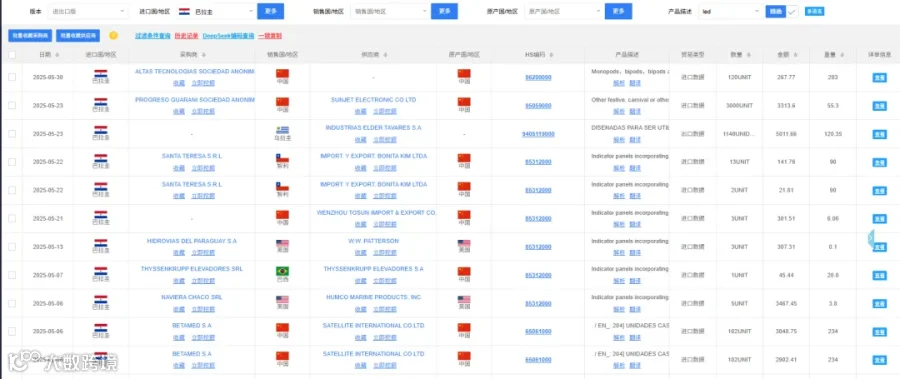Open supplier HUMCO MARINE PRODUCTS, INC
The height and width of the screenshot is (379, 900).
pyautogui.click(x=374, y=297)
